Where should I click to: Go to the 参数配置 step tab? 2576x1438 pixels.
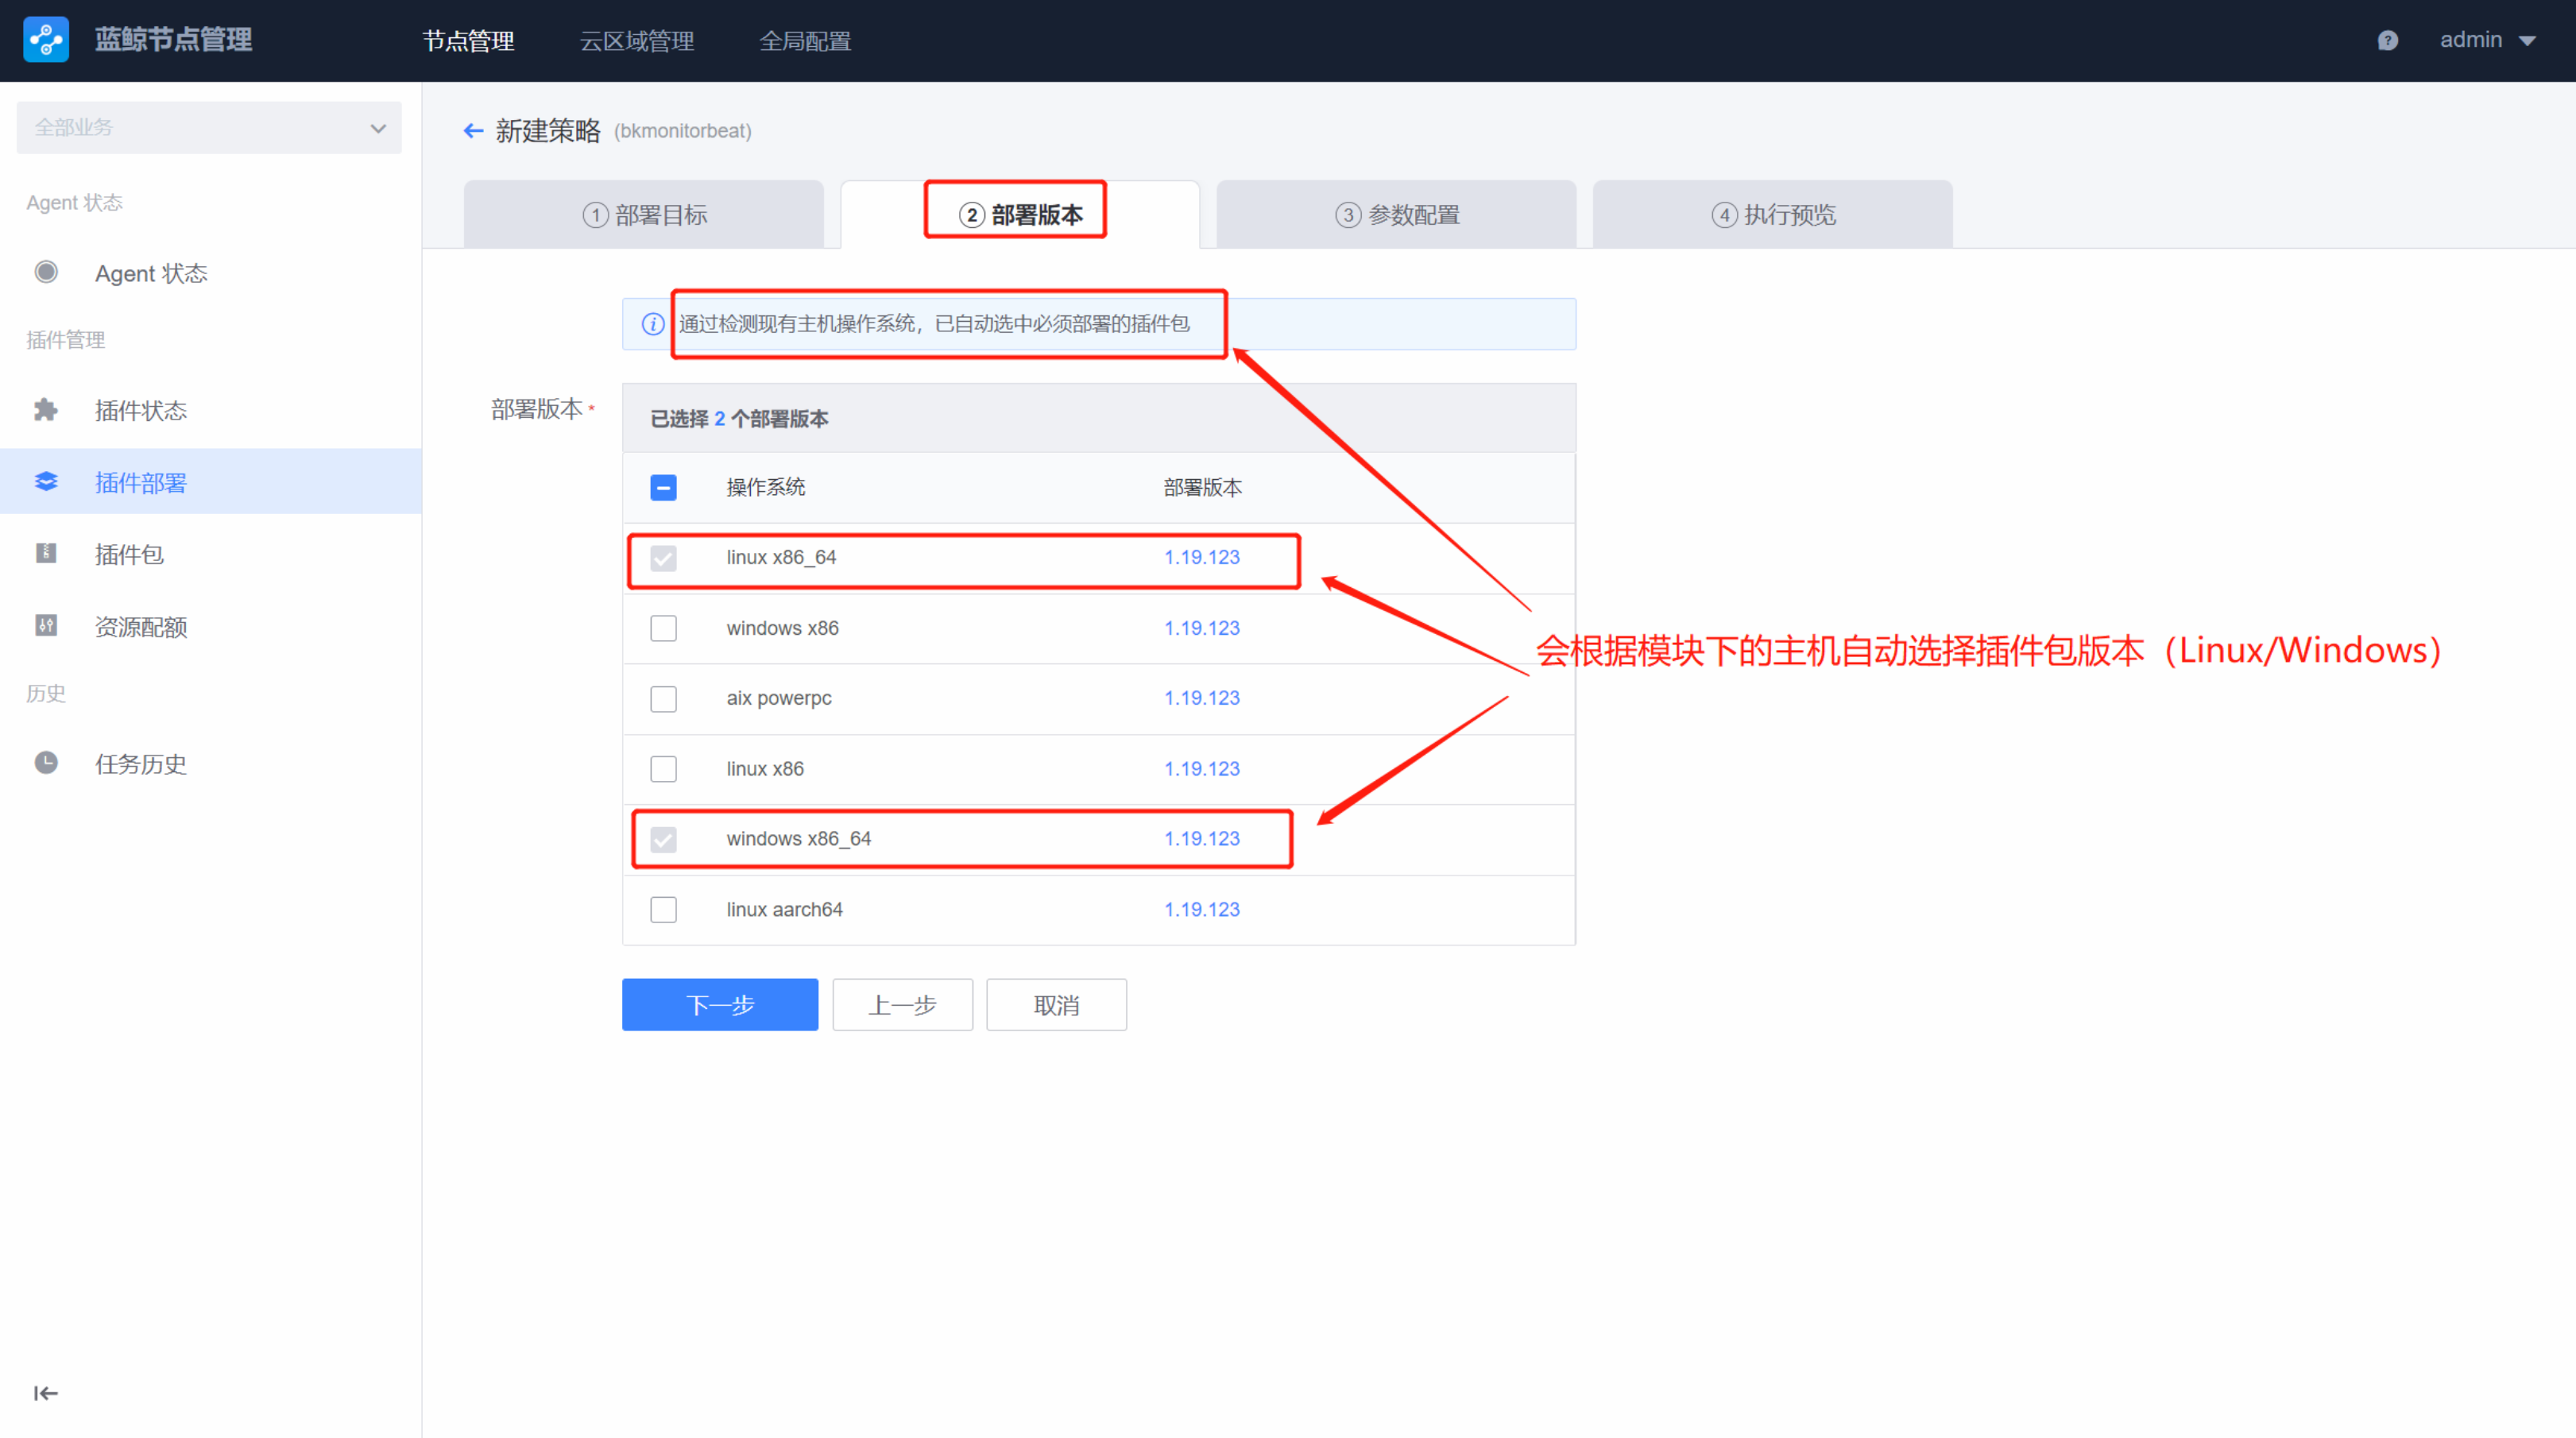point(1397,215)
